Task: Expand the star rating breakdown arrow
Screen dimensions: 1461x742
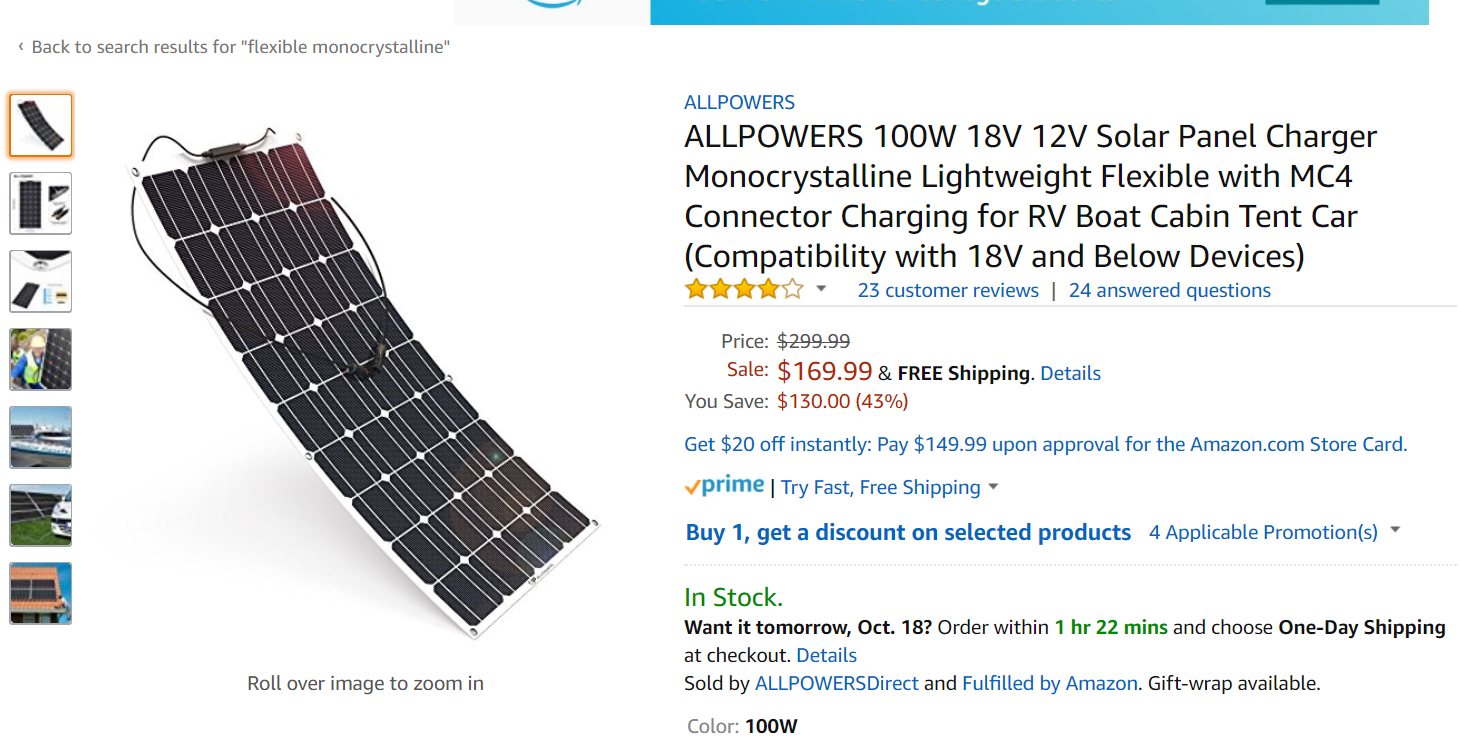Action: tap(821, 290)
